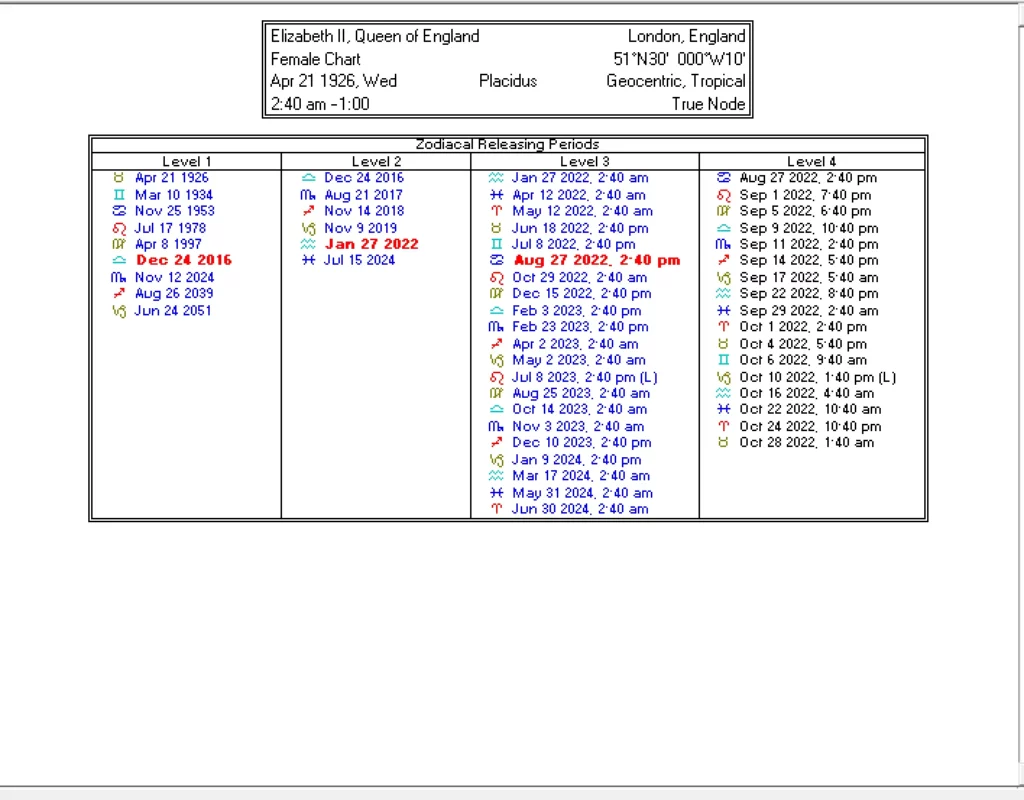
Task: Select the Scorpio glyph beside Sep 11 2022
Action: click(724, 244)
